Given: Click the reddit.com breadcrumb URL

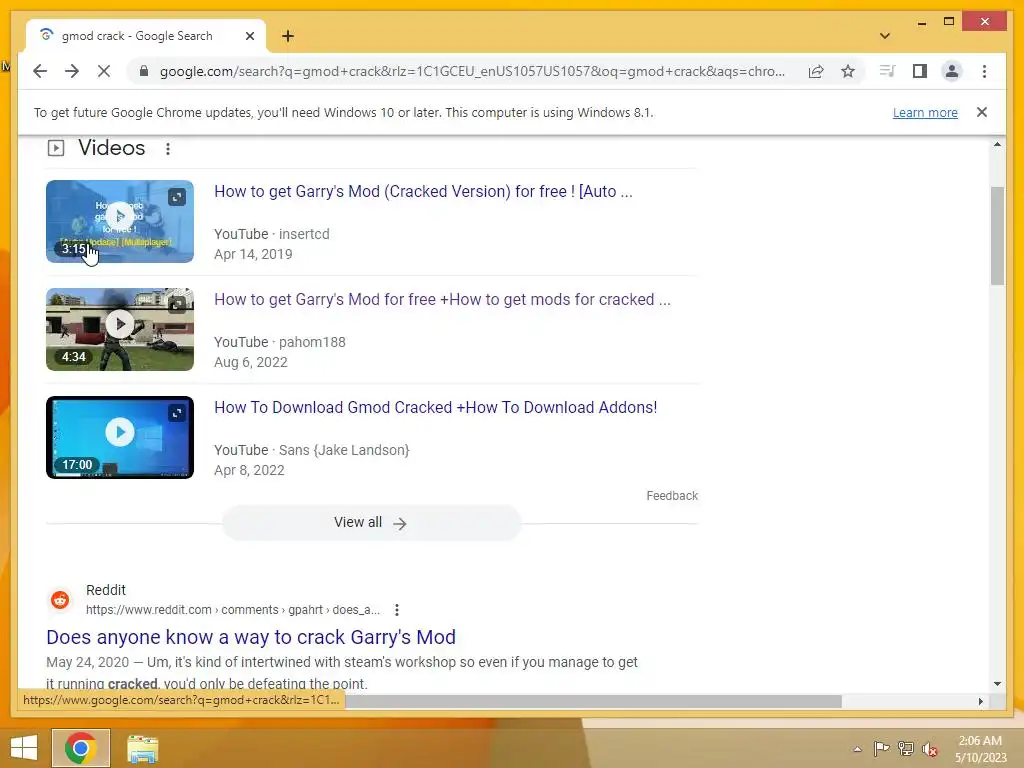Looking at the screenshot, I should [x=232, y=610].
